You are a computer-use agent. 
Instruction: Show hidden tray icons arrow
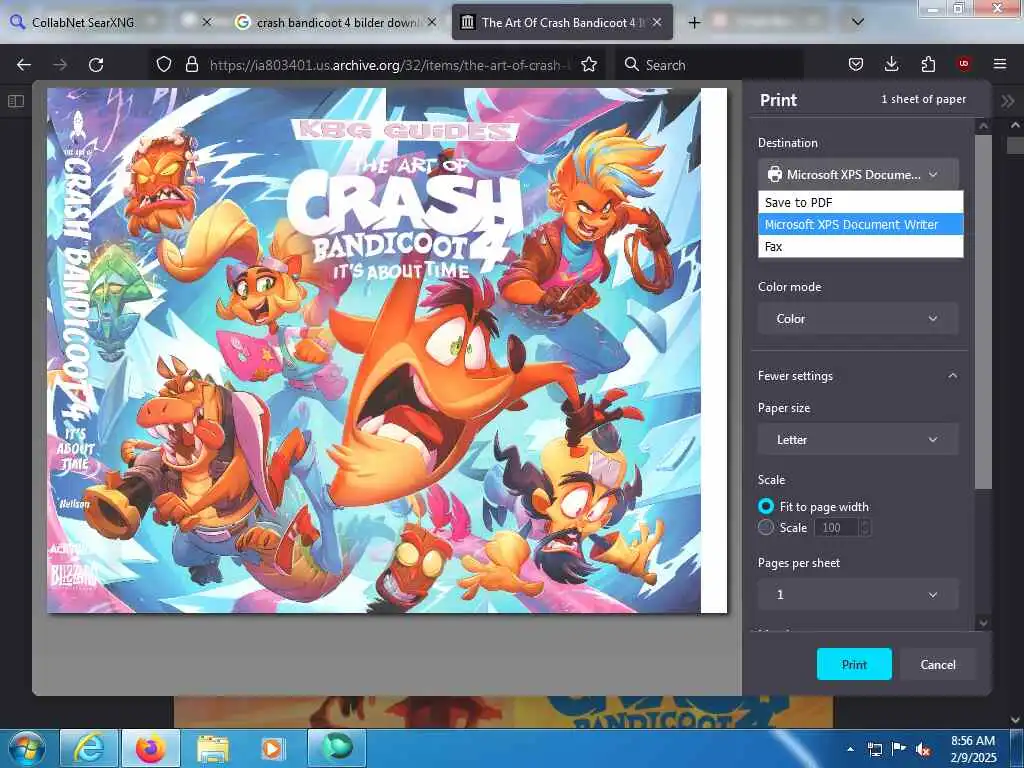pyautogui.click(x=850, y=749)
